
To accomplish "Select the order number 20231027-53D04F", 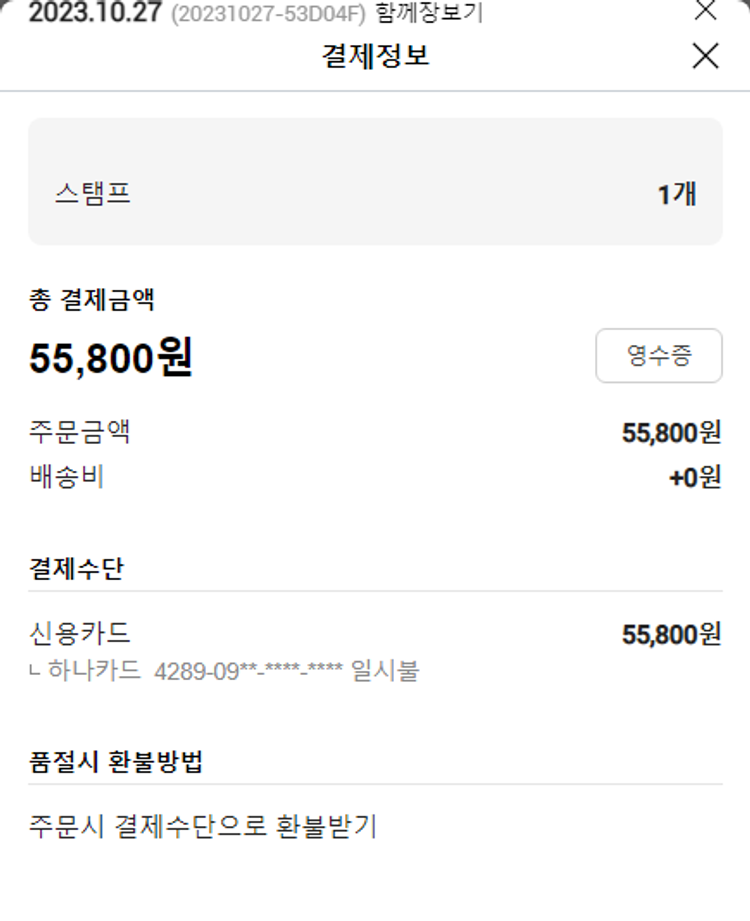I will pyautogui.click(x=269, y=16).
